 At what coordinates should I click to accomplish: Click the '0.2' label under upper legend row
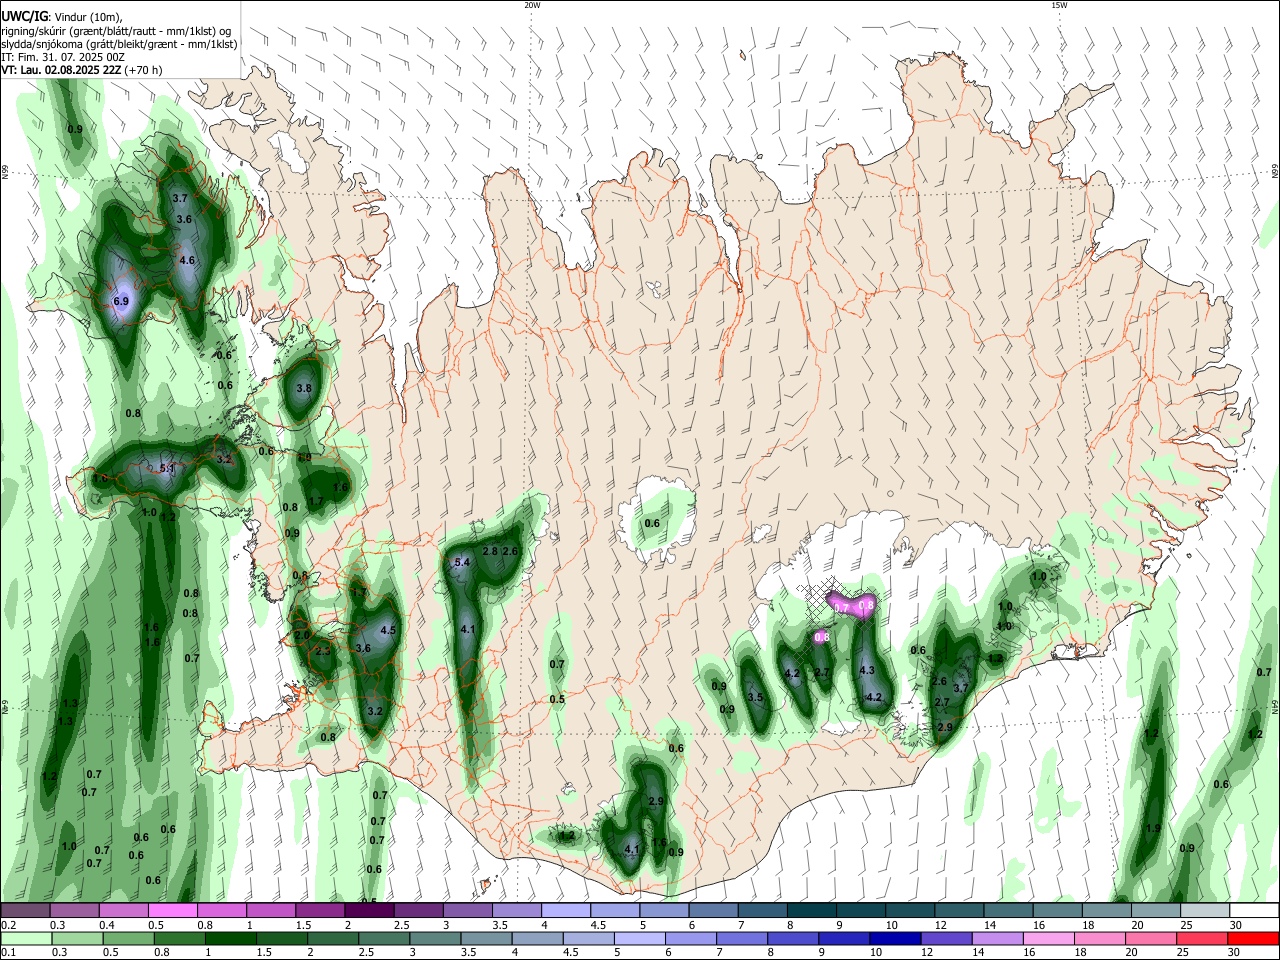(8, 925)
